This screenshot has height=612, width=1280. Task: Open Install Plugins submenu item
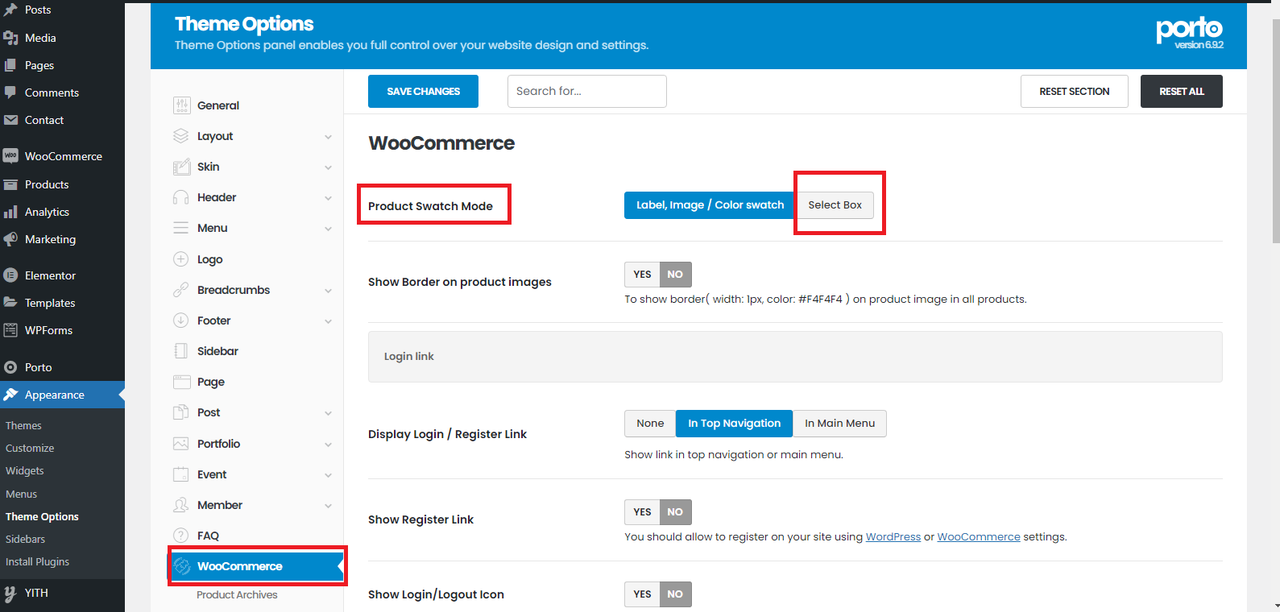tap(37, 562)
